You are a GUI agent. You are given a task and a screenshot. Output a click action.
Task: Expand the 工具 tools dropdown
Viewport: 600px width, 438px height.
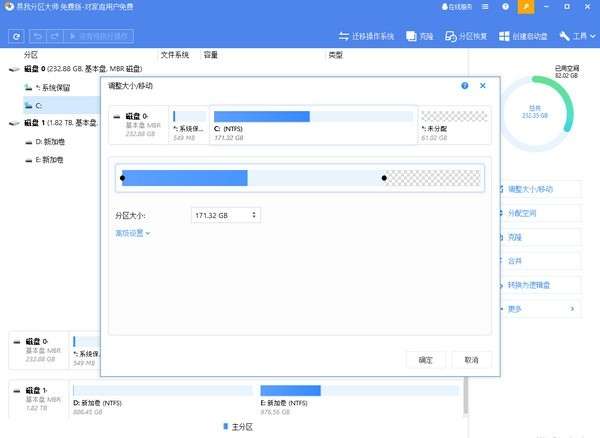[x=577, y=36]
